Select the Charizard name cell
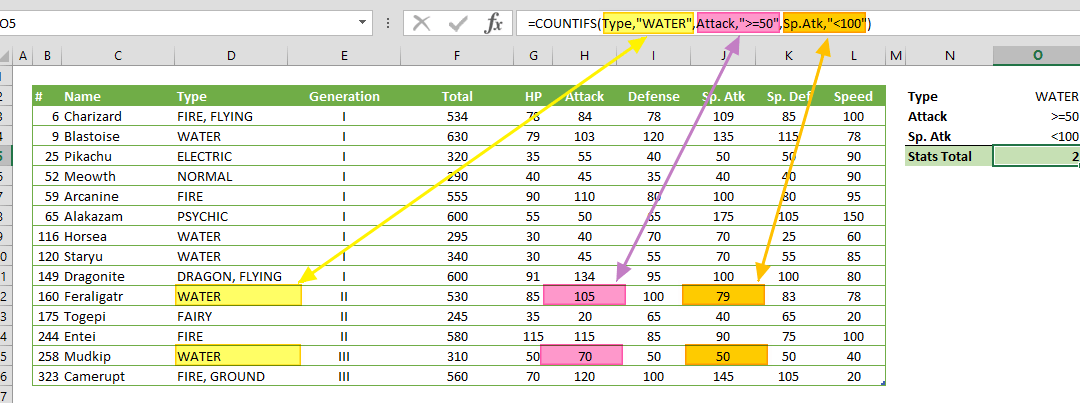The image size is (1080, 403). (x=118, y=116)
